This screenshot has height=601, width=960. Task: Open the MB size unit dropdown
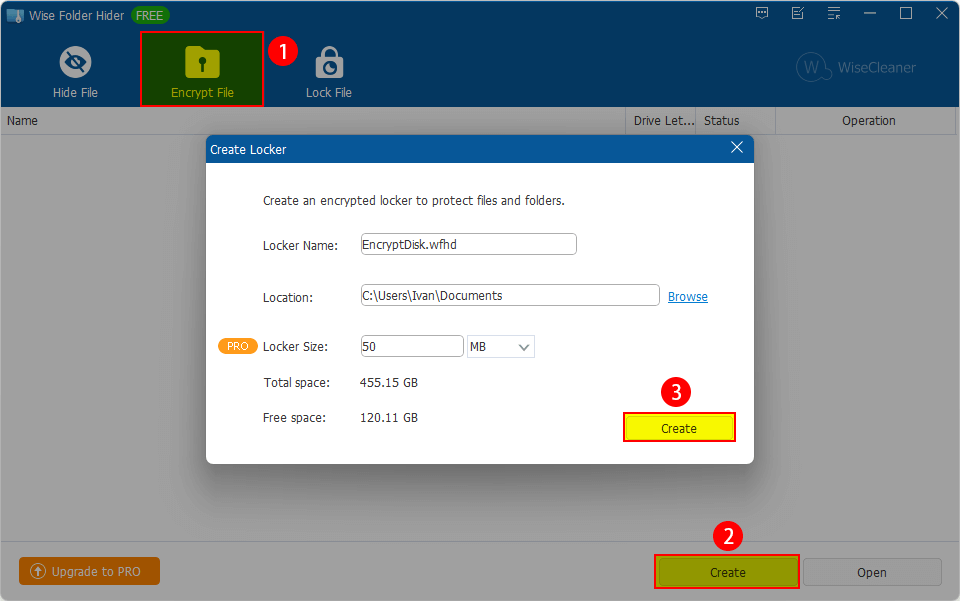501,347
